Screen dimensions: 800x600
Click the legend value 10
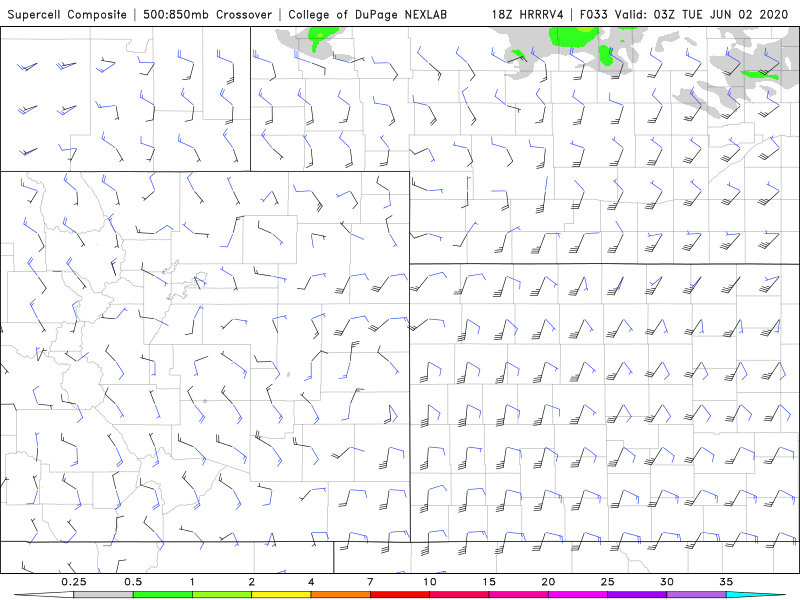pos(430,582)
